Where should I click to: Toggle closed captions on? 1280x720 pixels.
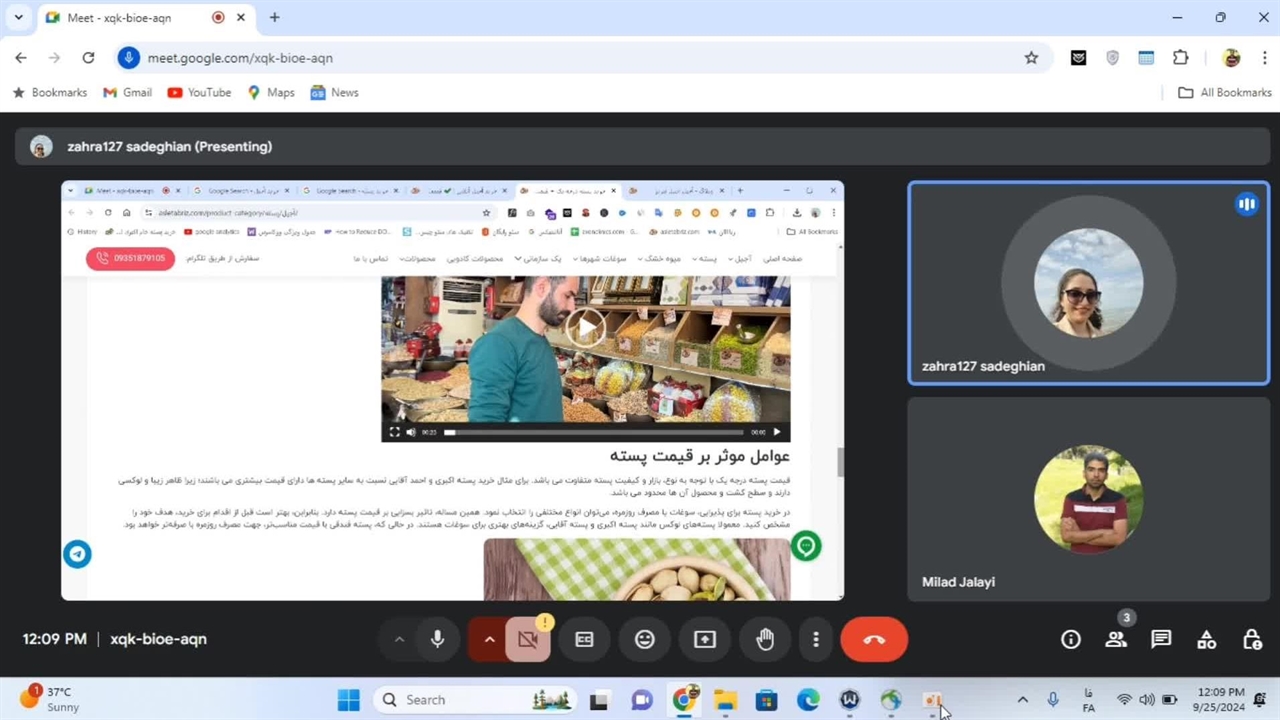pos(585,640)
